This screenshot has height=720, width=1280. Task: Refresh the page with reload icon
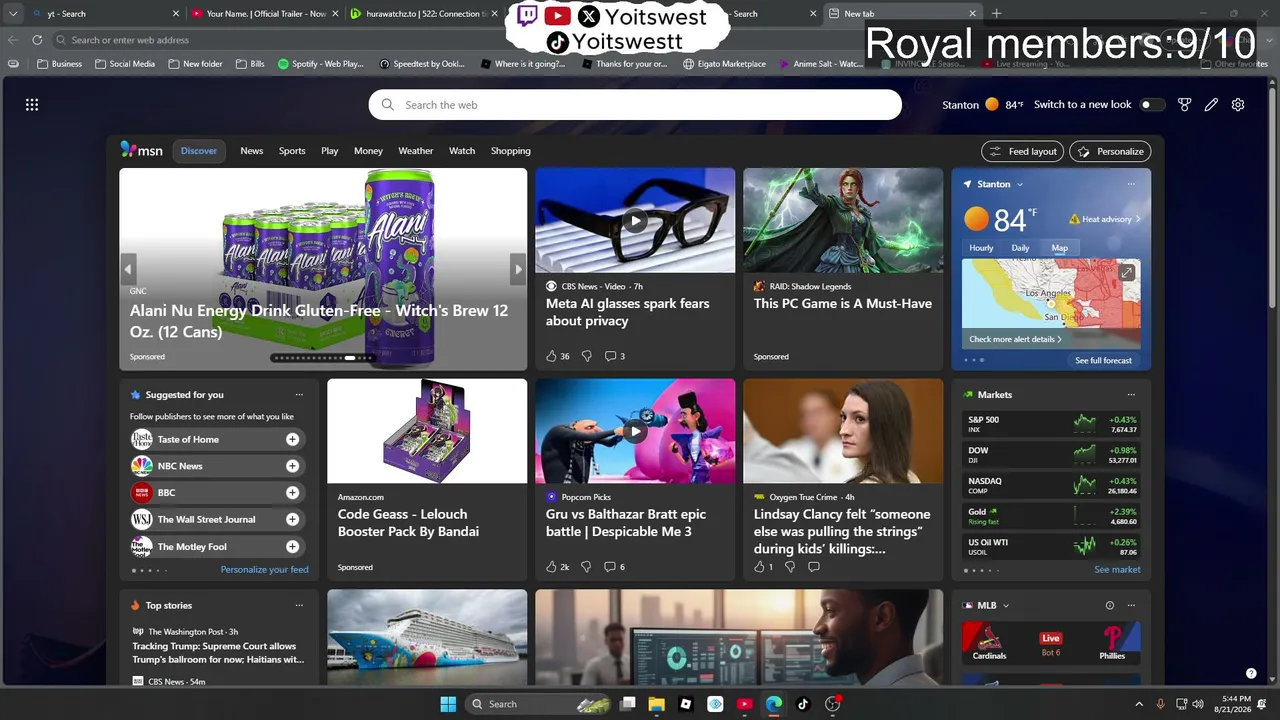[x=37, y=40]
